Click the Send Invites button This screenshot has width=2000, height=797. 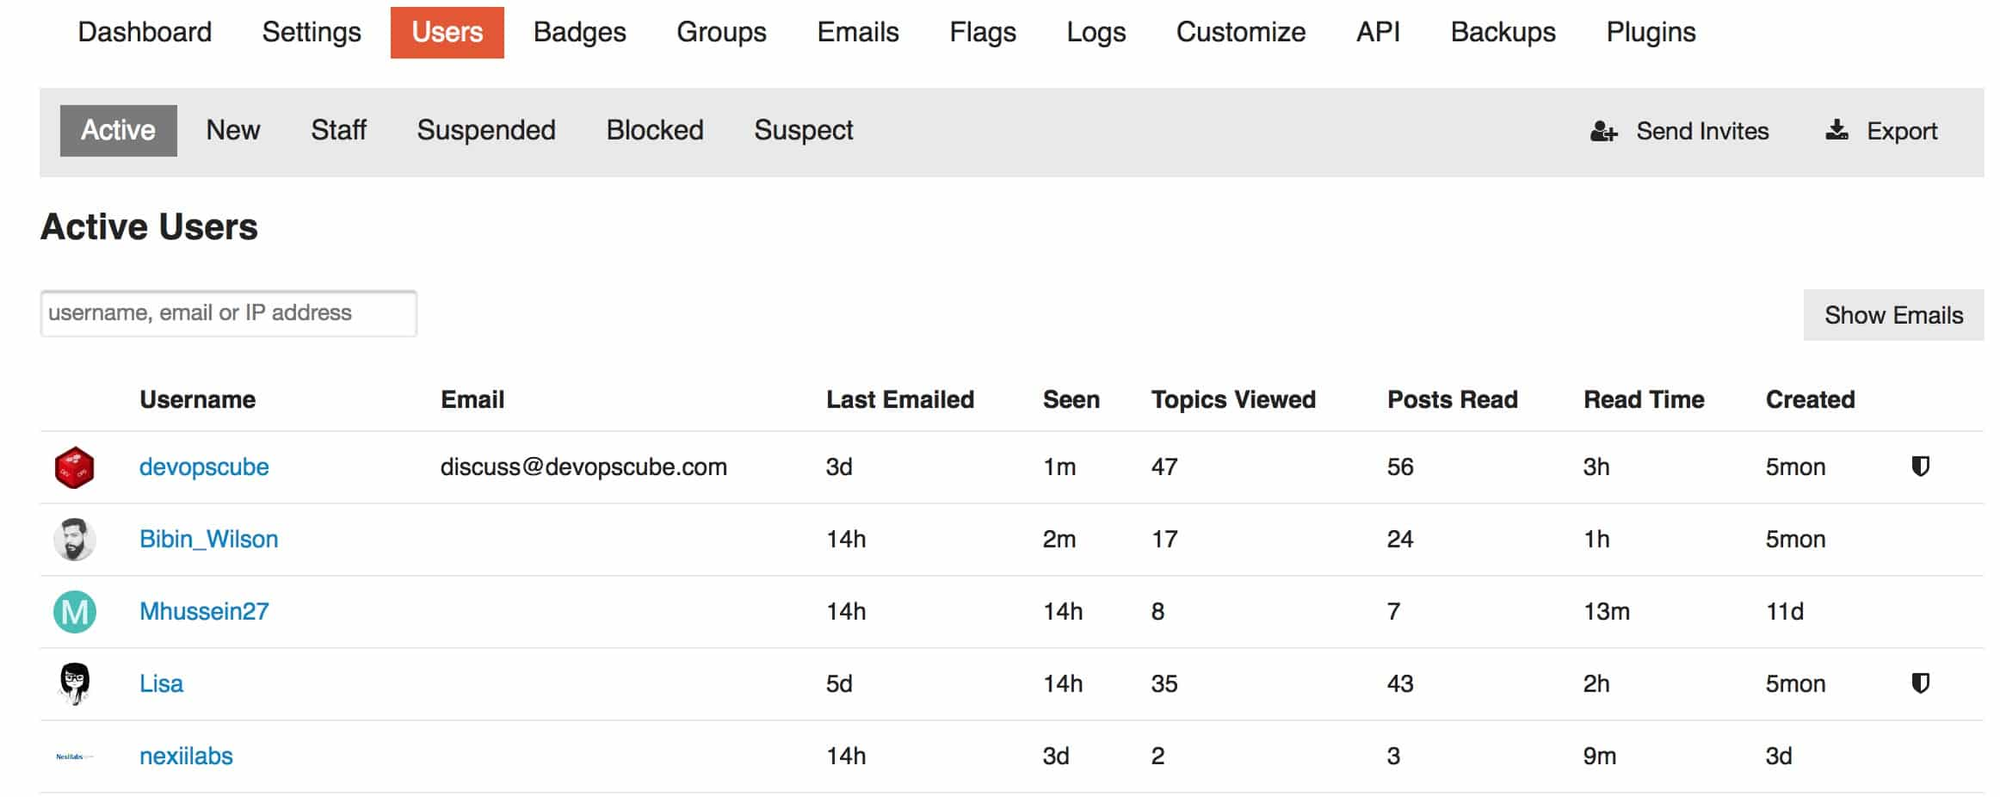pos(1680,131)
